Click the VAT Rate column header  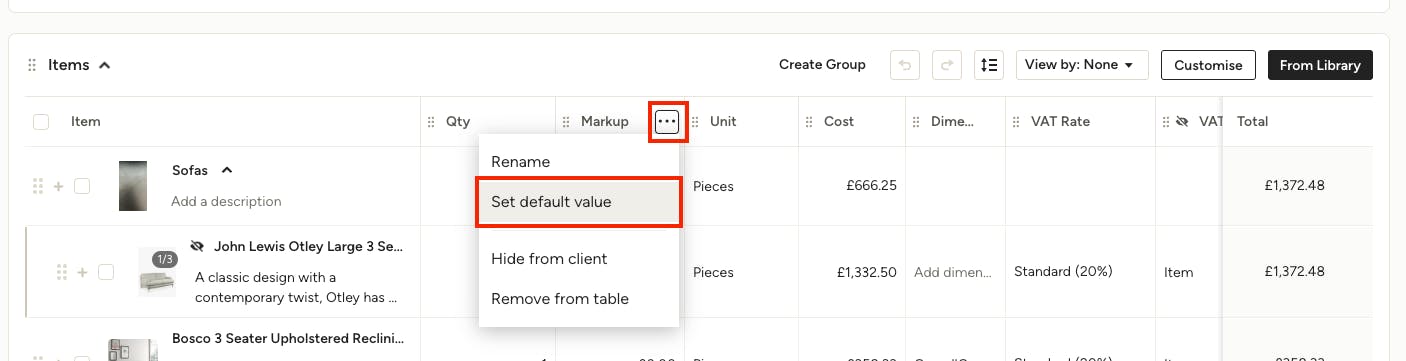point(1060,122)
